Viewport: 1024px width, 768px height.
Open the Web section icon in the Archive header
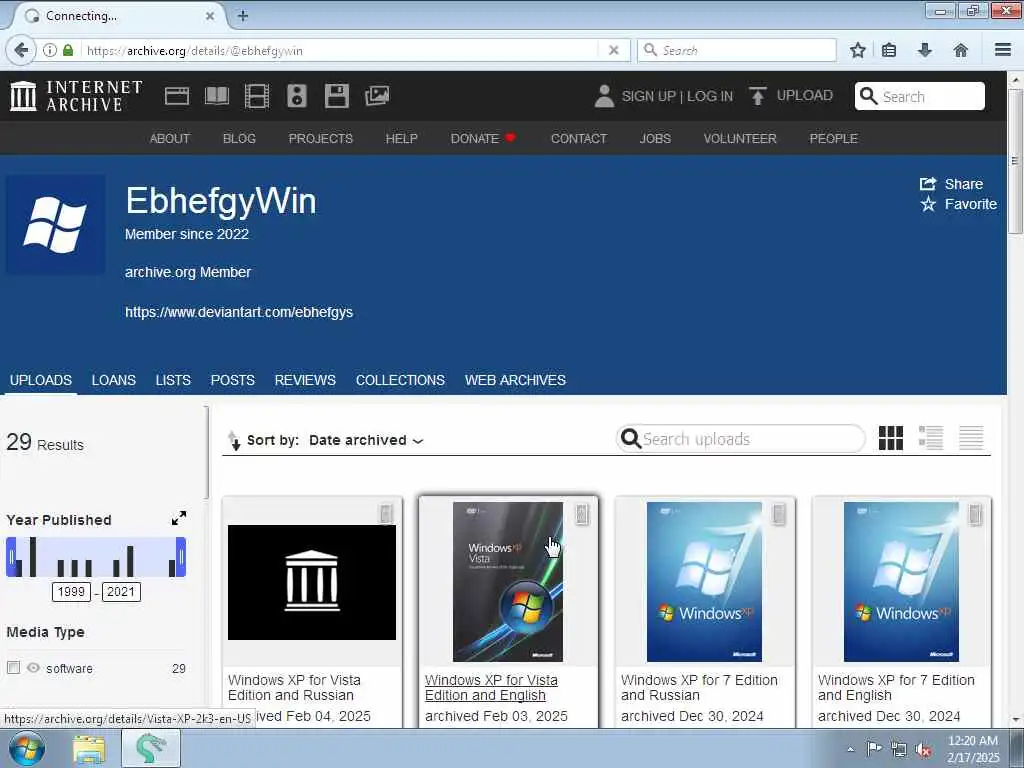click(177, 96)
